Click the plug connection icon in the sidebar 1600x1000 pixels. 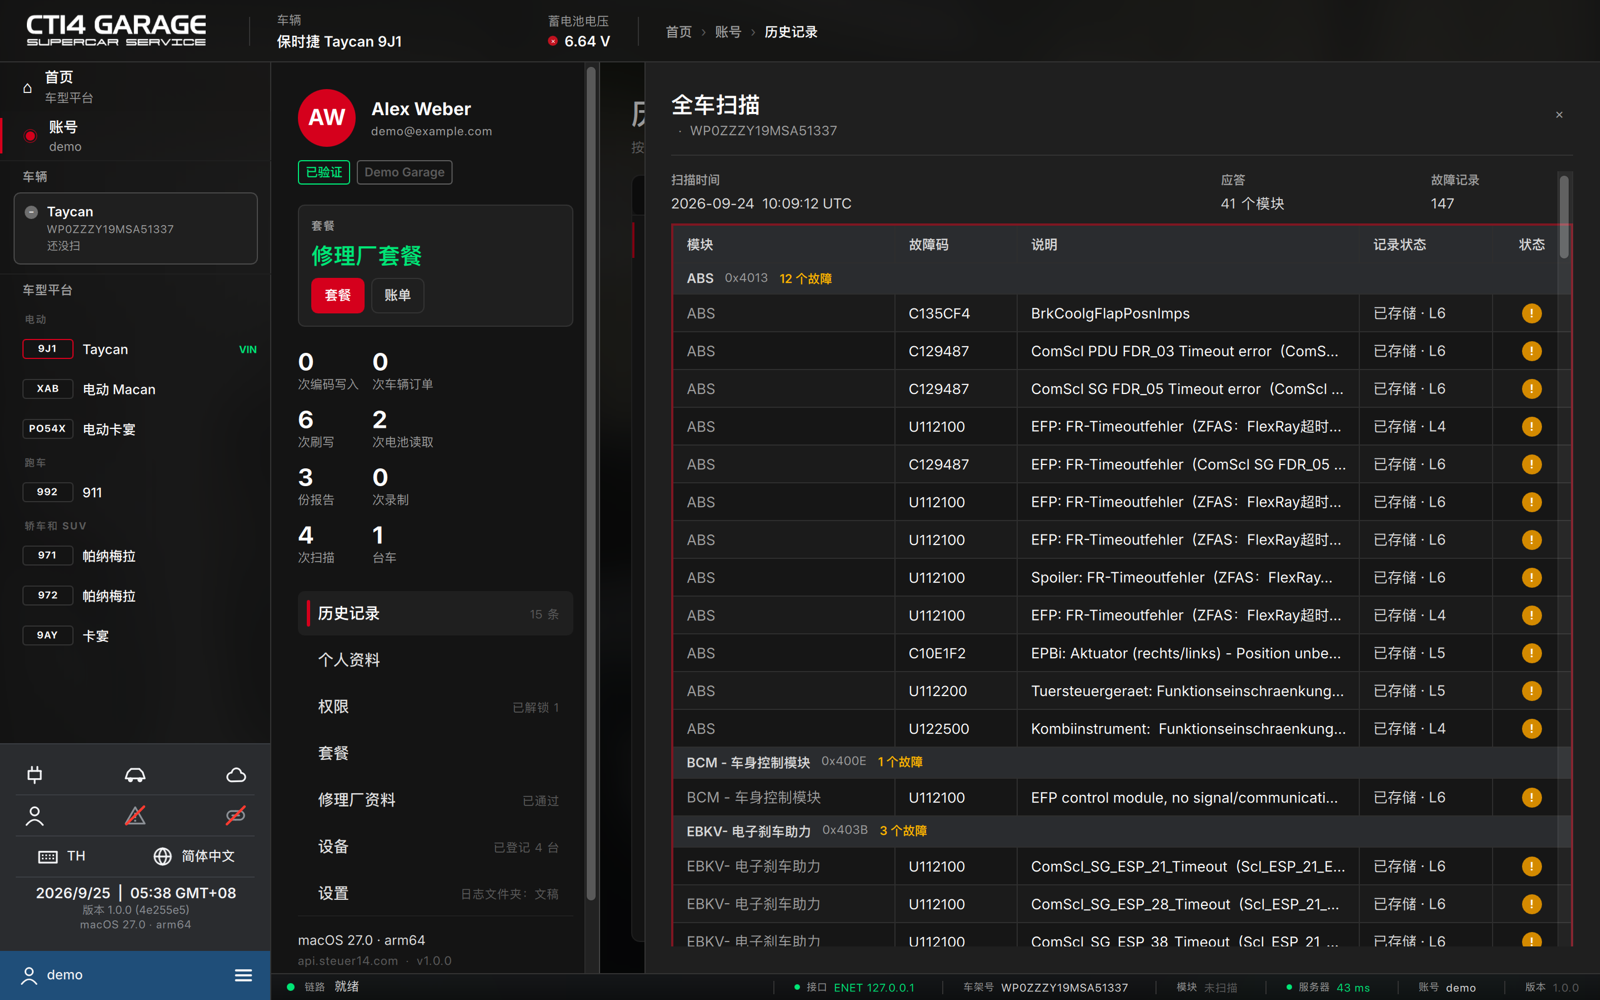35,775
